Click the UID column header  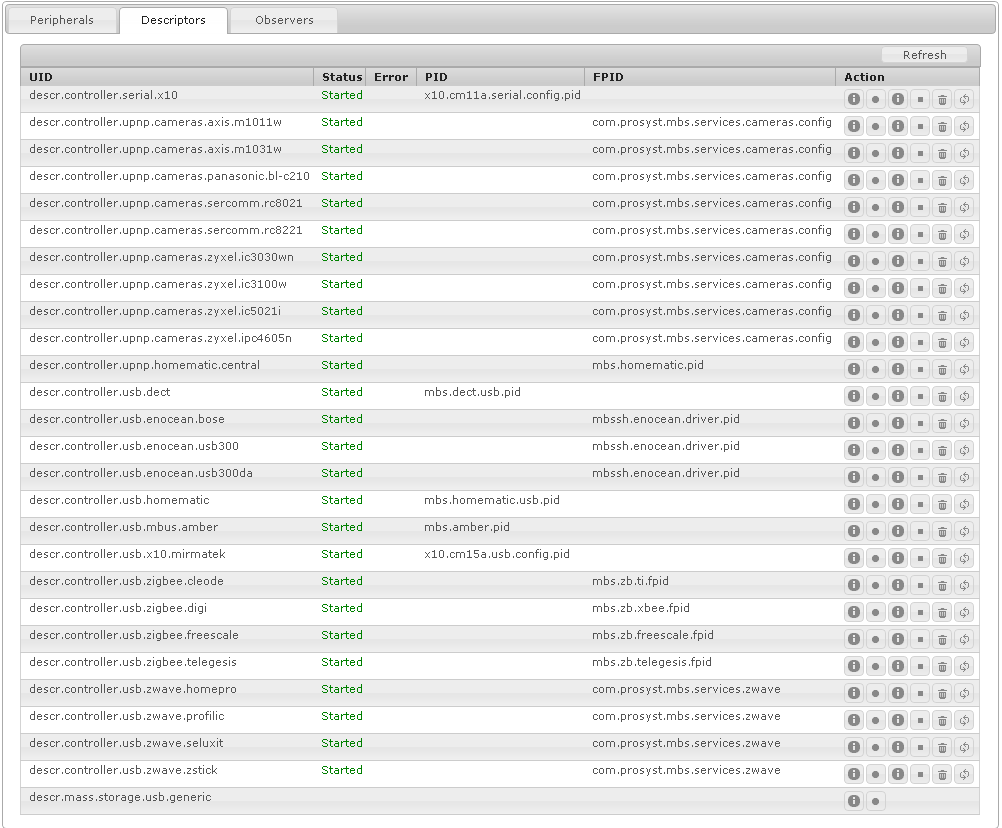[41, 77]
